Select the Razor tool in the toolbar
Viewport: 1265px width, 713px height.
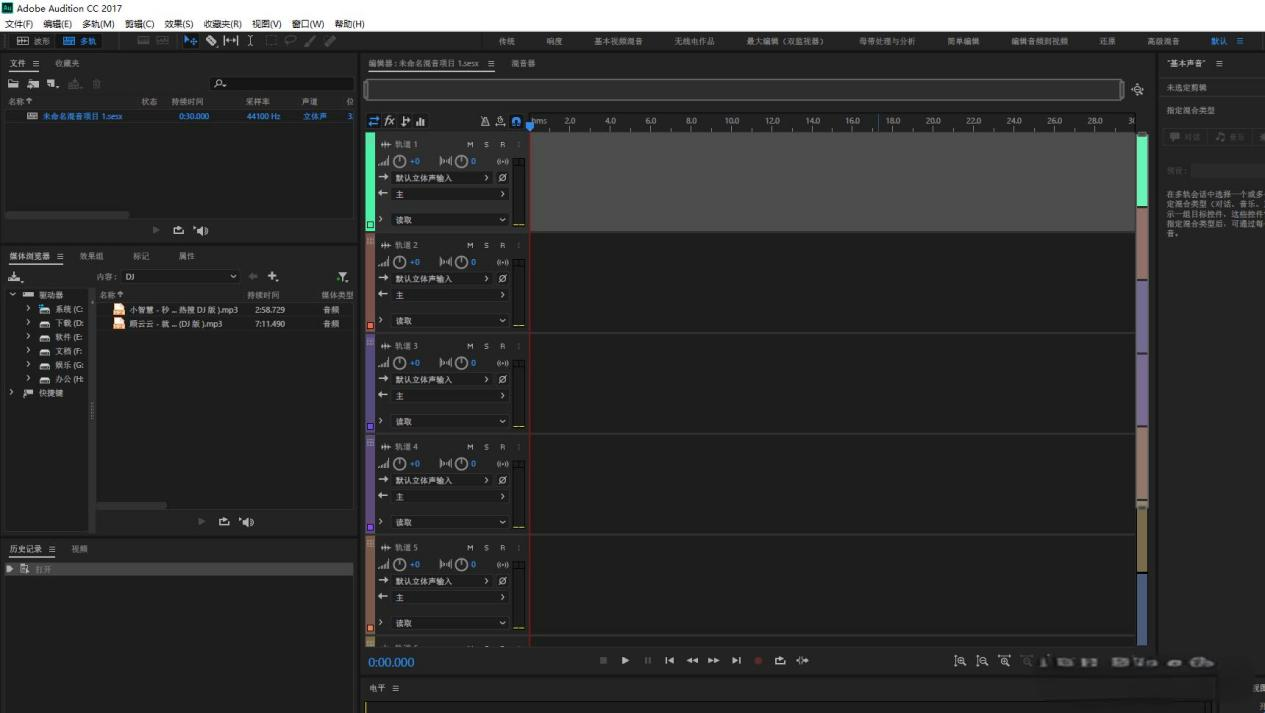tap(211, 41)
